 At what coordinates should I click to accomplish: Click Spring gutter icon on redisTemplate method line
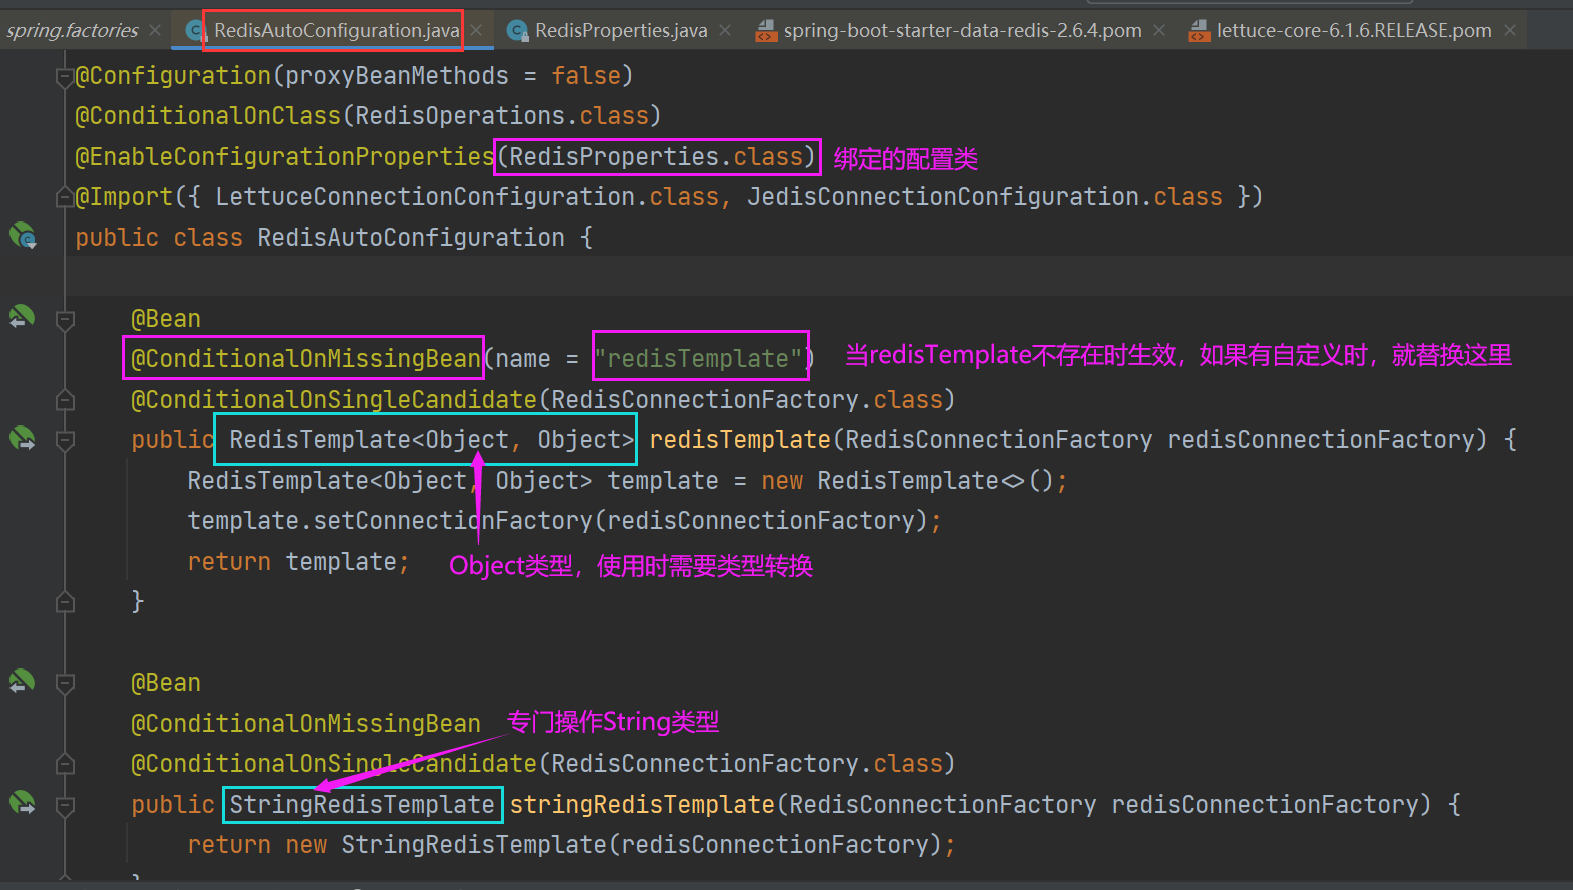click(x=22, y=438)
